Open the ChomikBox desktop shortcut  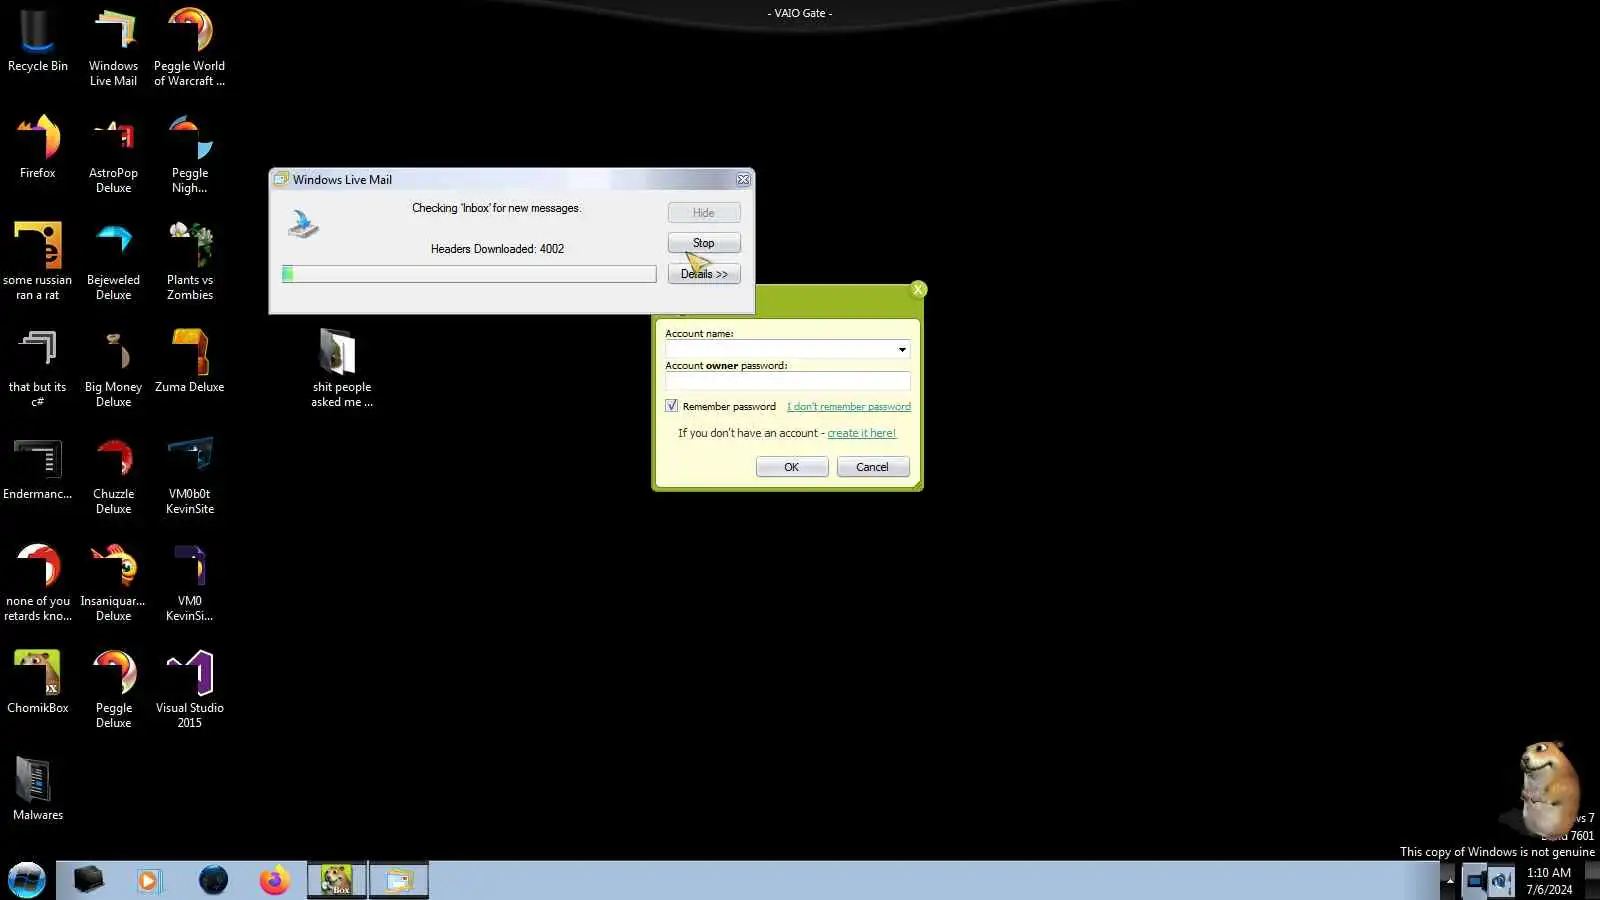point(38,683)
